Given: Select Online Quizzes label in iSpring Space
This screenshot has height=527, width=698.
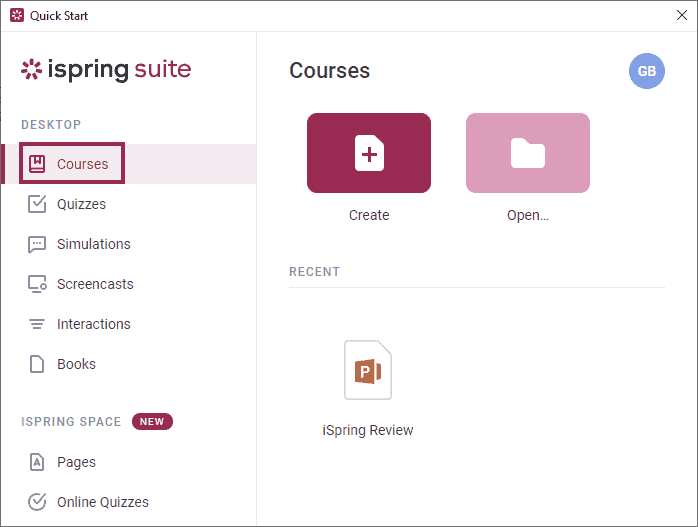Looking at the screenshot, I should pos(103,502).
